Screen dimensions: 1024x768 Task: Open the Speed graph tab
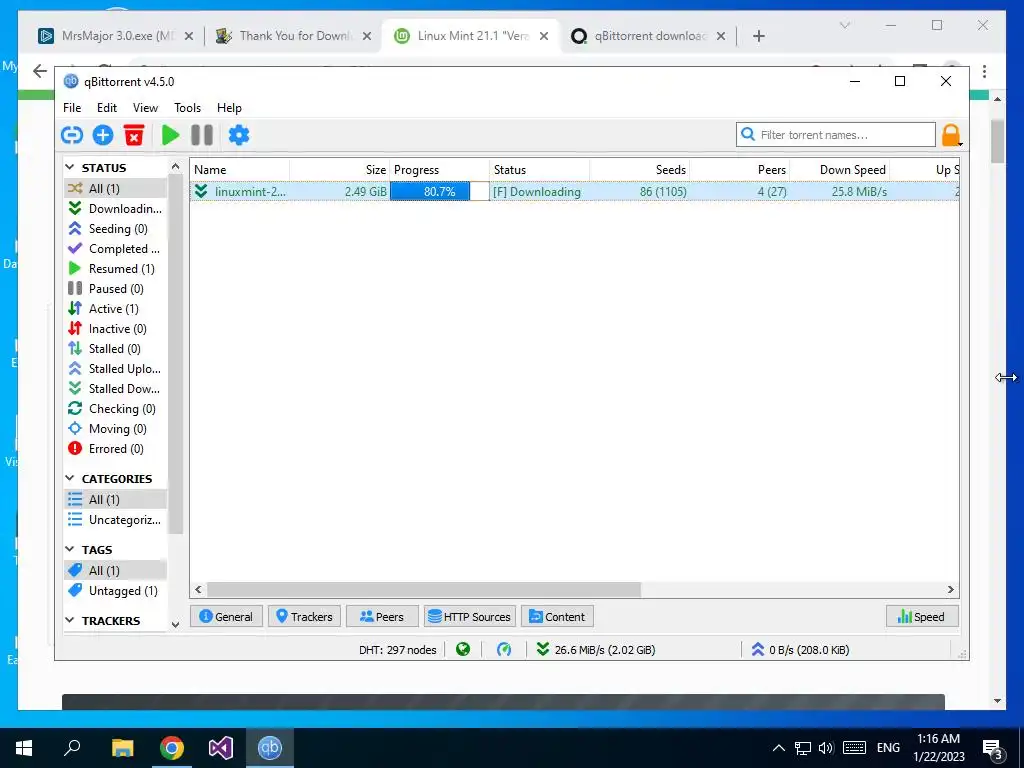tap(922, 616)
